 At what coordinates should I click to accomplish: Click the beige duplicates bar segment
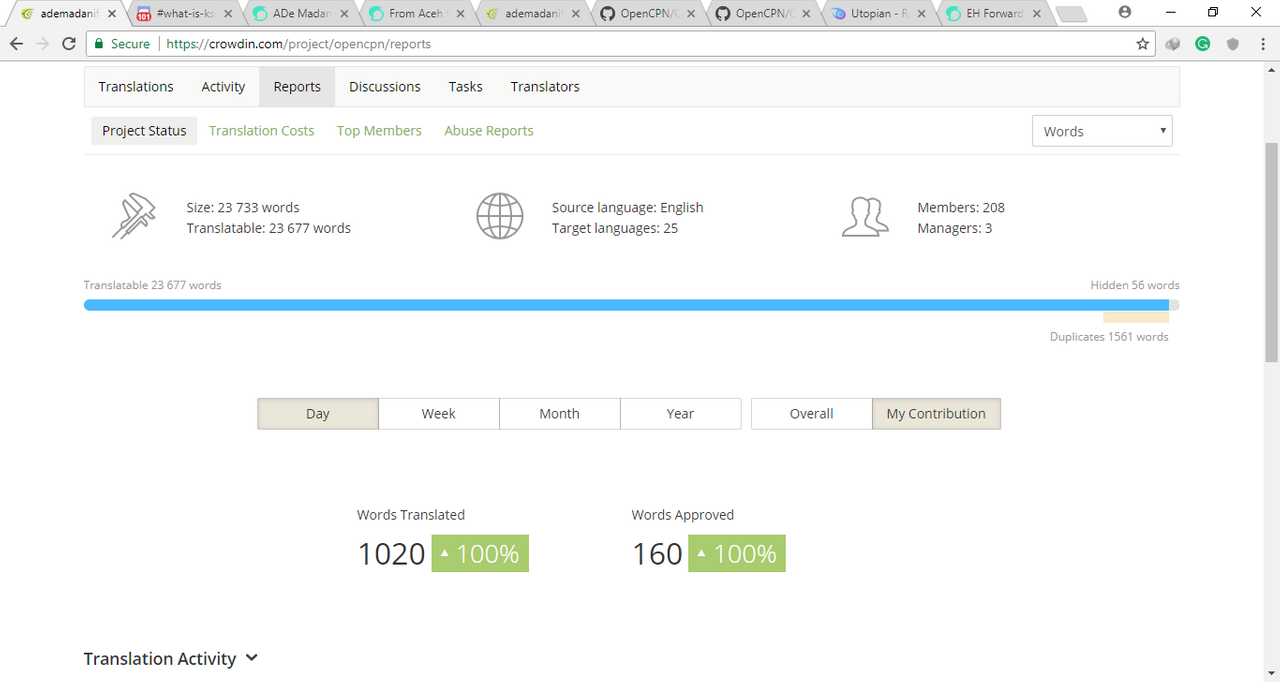pyautogui.click(x=1136, y=317)
